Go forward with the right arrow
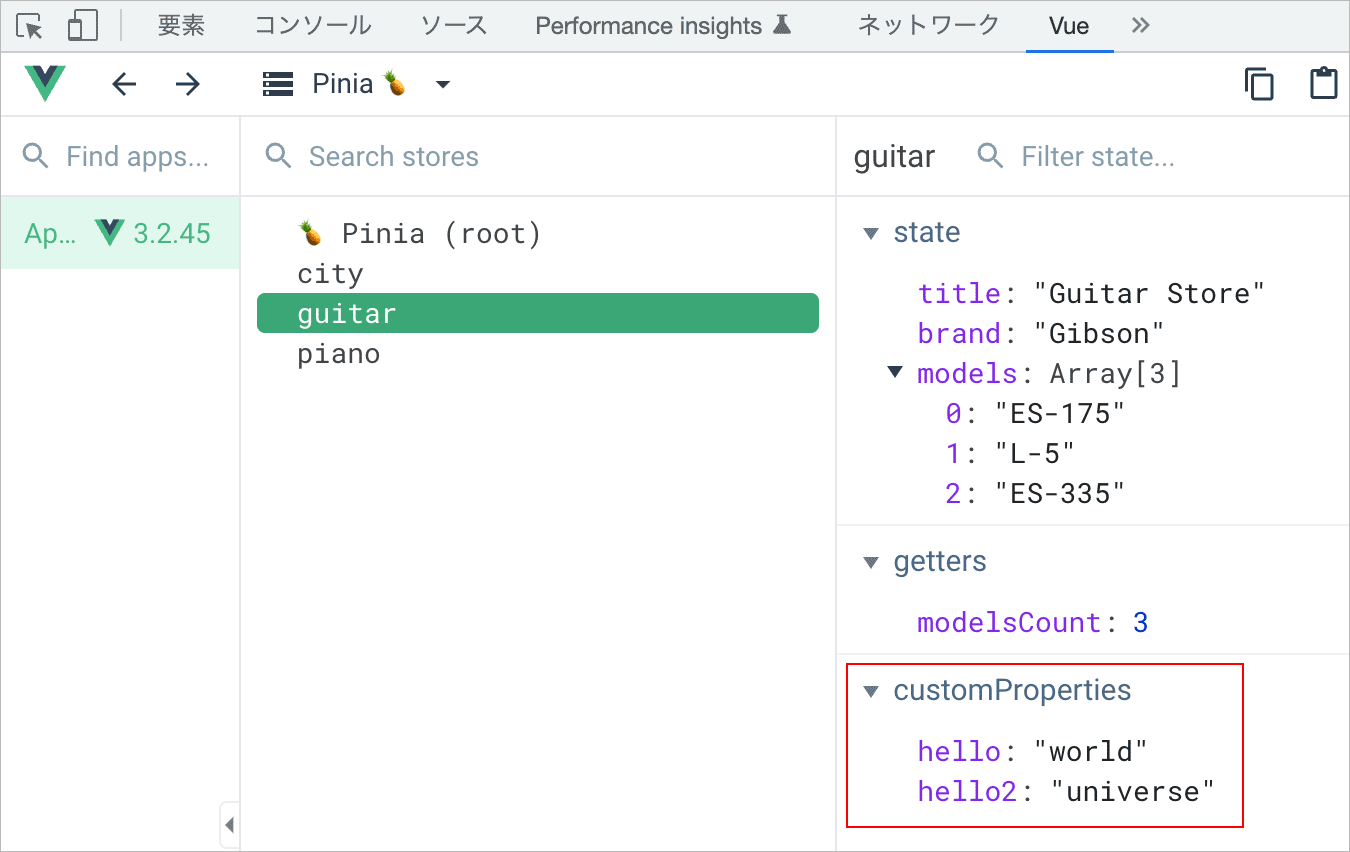This screenshot has height=852, width=1350. pyautogui.click(x=187, y=84)
